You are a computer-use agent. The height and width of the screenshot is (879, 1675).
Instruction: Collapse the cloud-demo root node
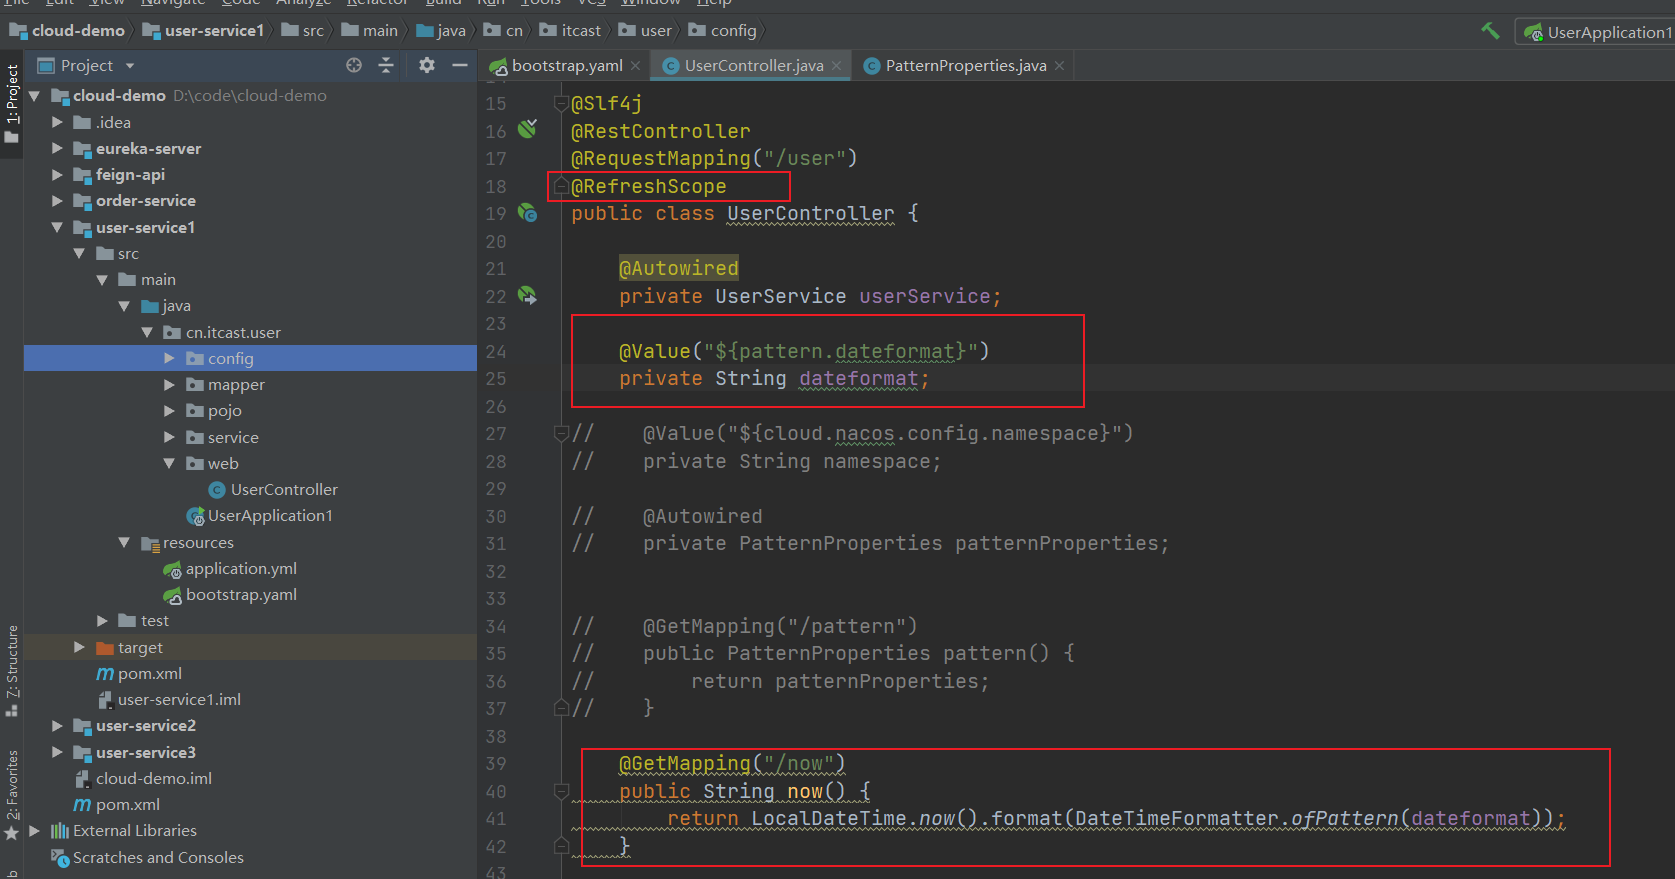[x=35, y=96]
